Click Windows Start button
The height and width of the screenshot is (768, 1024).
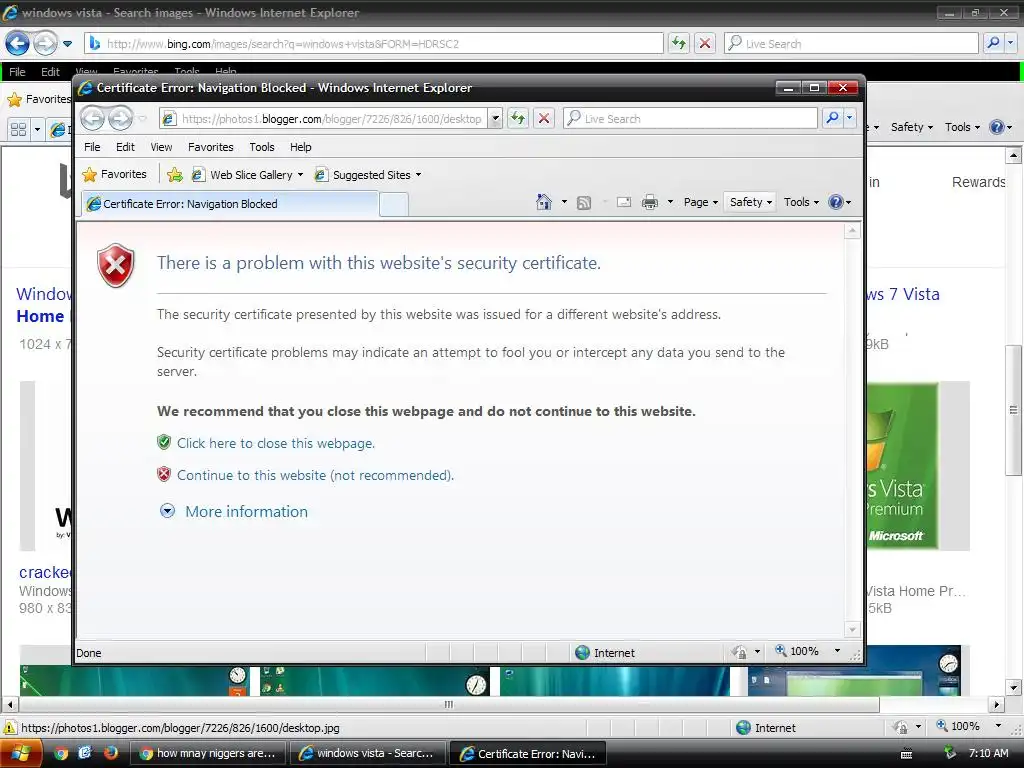20,754
